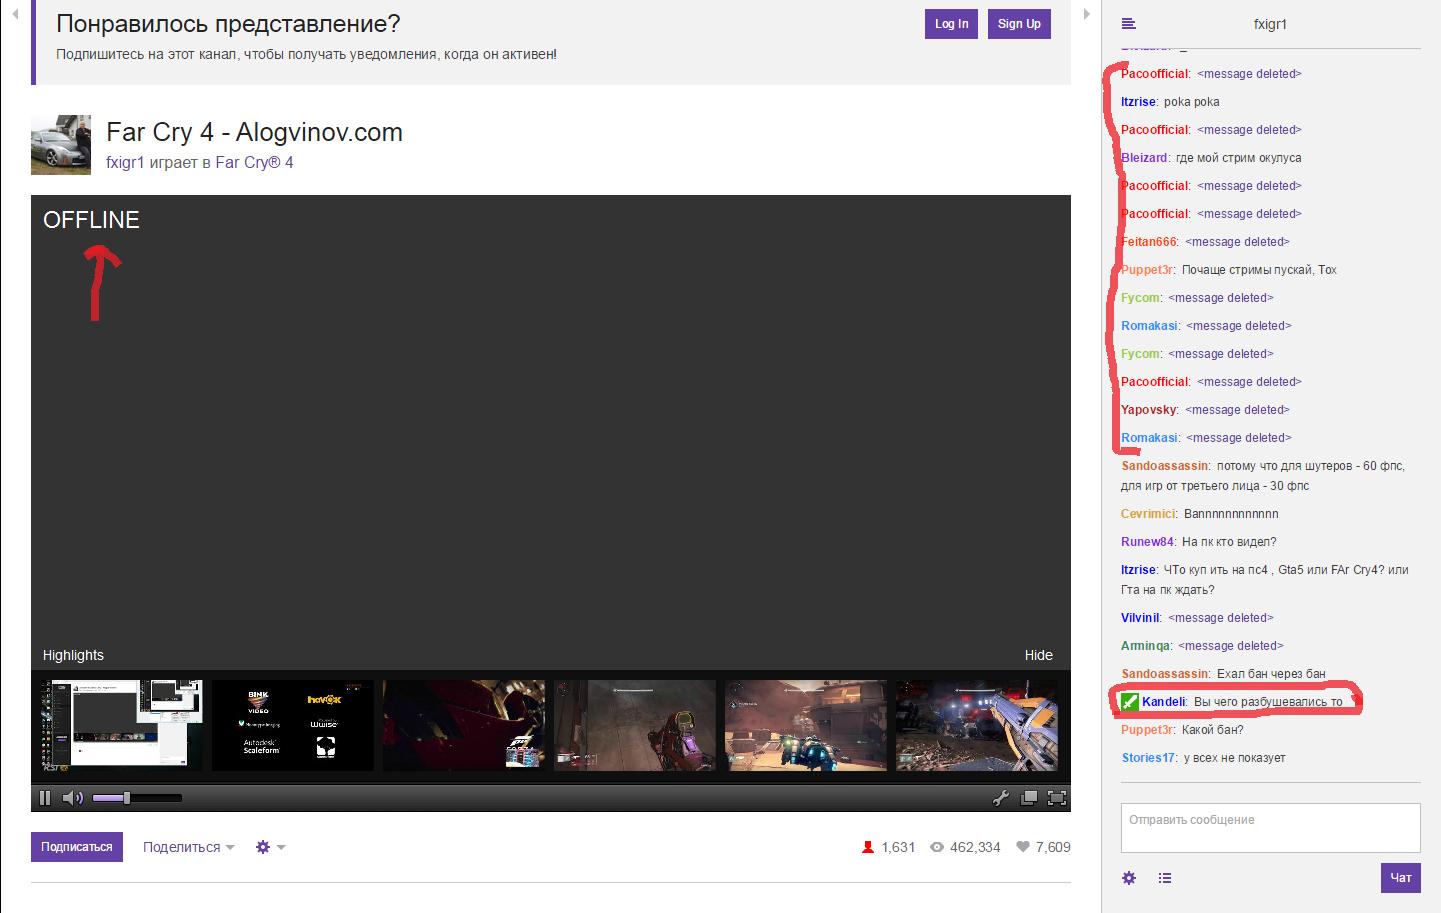Click the fxigr1 chat header title
Image resolution: width=1441 pixels, height=913 pixels.
tap(1270, 24)
